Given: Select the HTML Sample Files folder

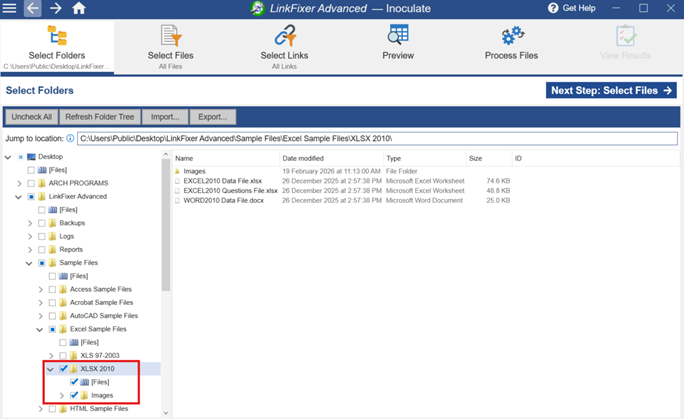Looking at the screenshot, I should pyautogui.click(x=99, y=409).
